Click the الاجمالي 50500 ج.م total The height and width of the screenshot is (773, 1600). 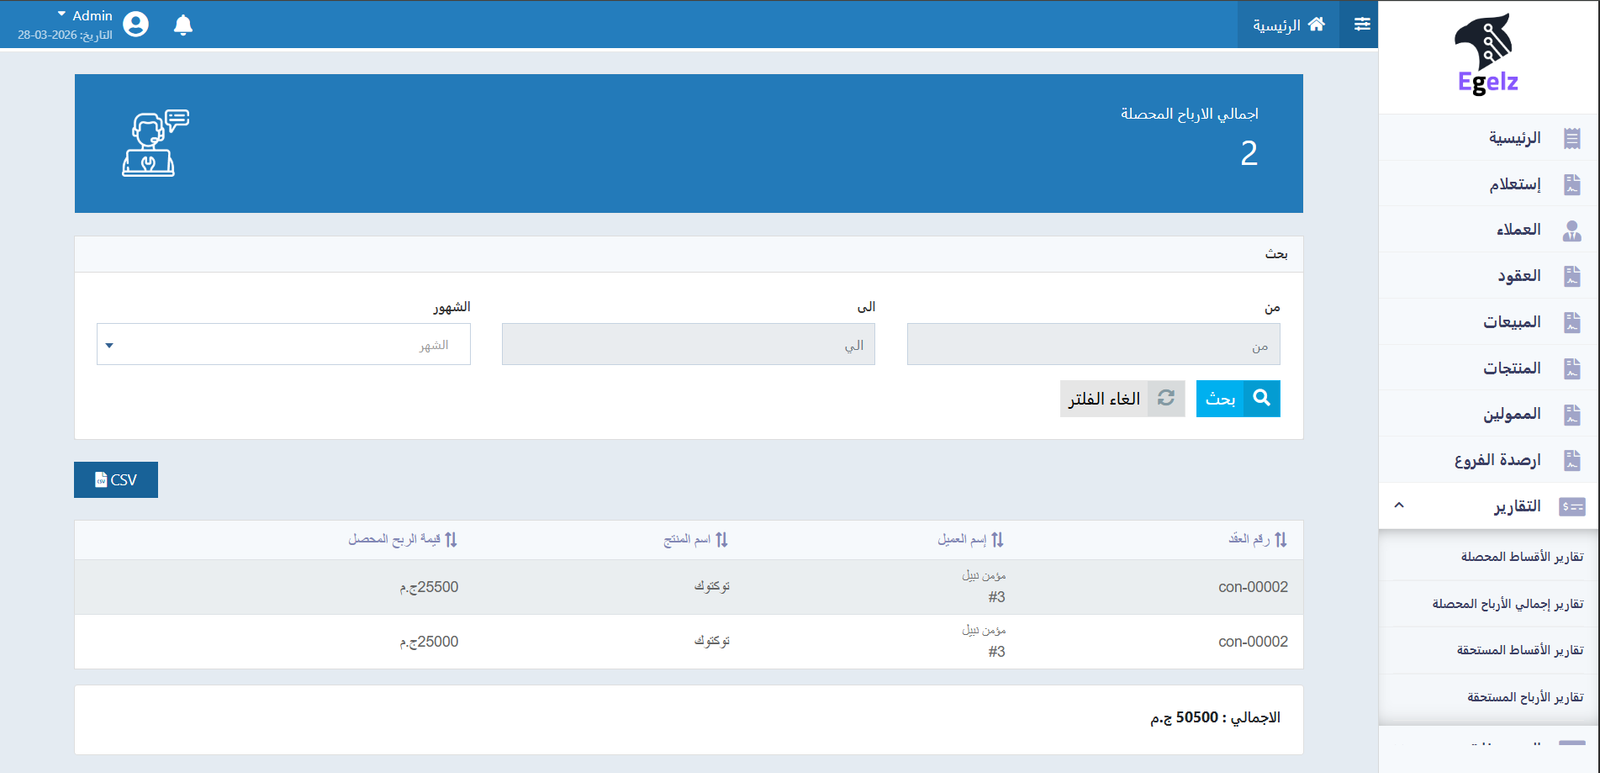(1215, 718)
